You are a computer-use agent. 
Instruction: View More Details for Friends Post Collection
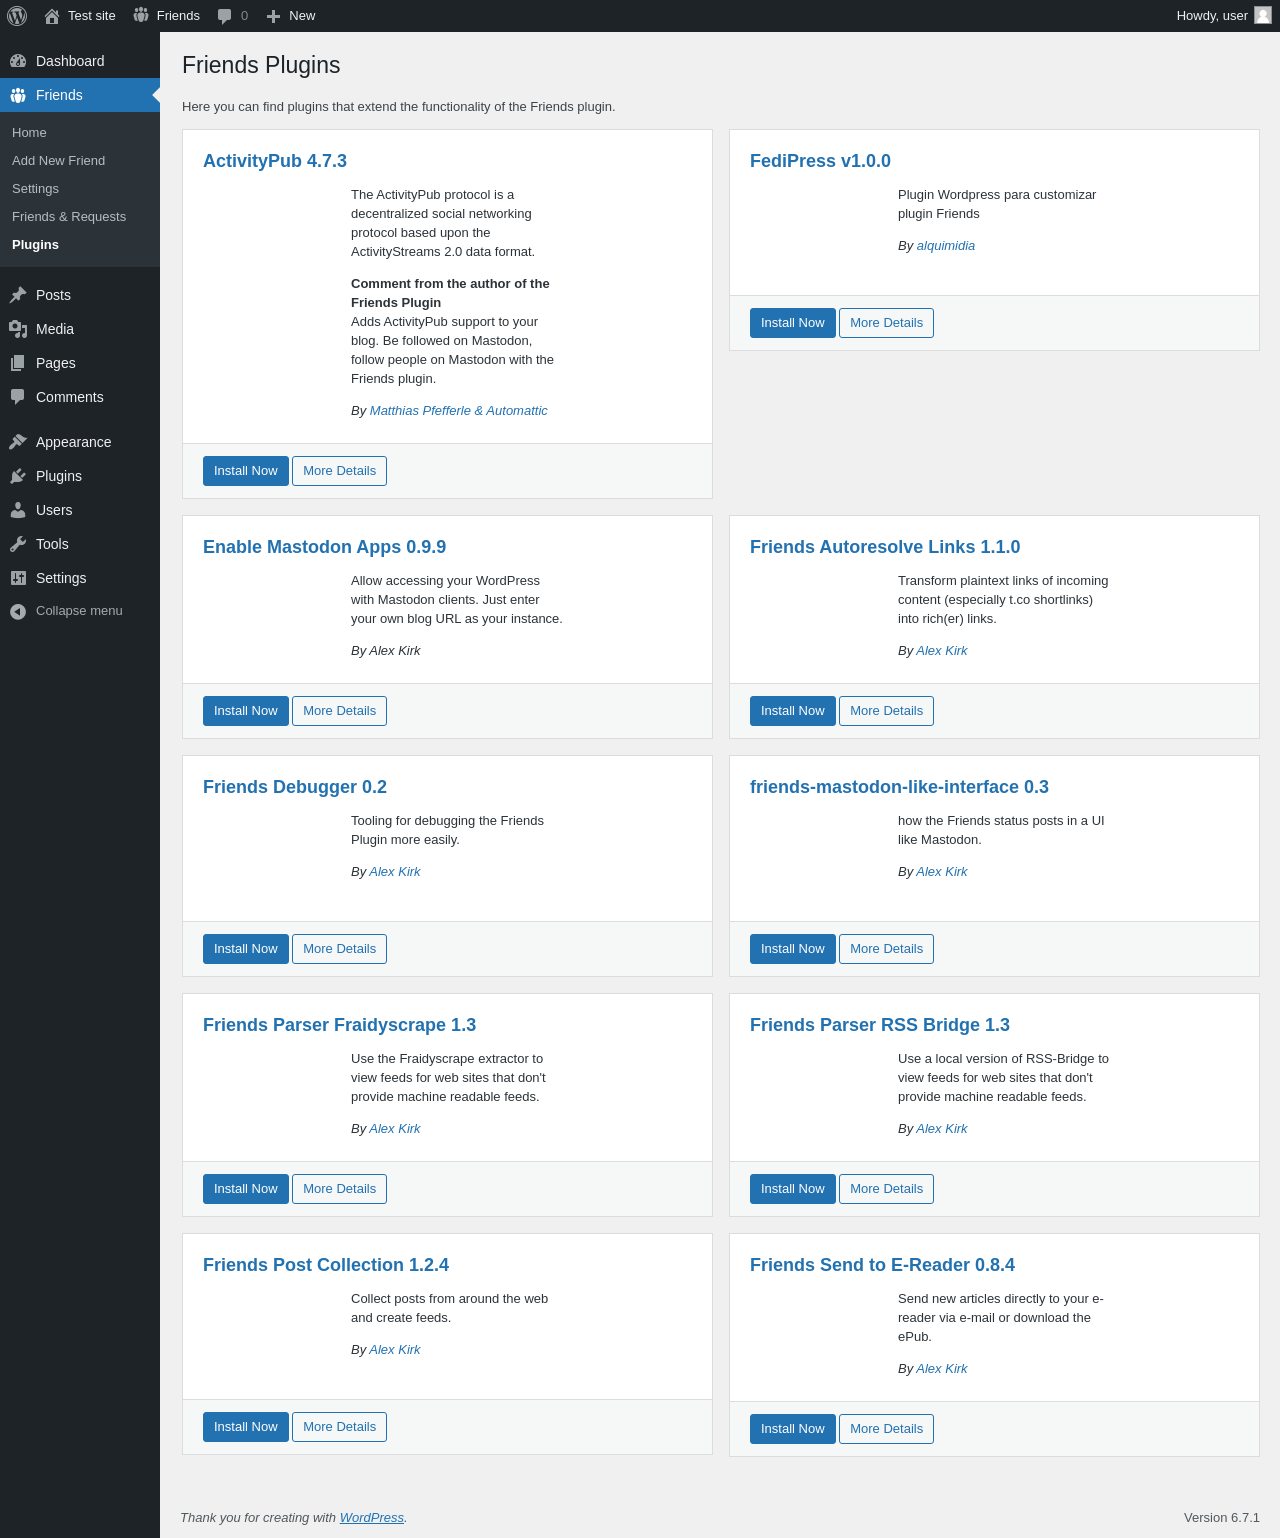(339, 1427)
